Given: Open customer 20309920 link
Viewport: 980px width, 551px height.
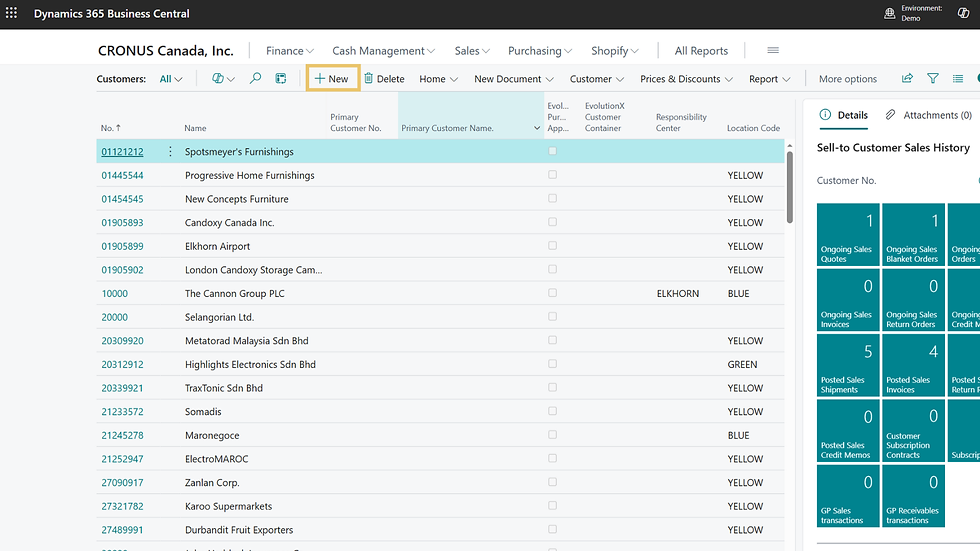Looking at the screenshot, I should 122,340.
